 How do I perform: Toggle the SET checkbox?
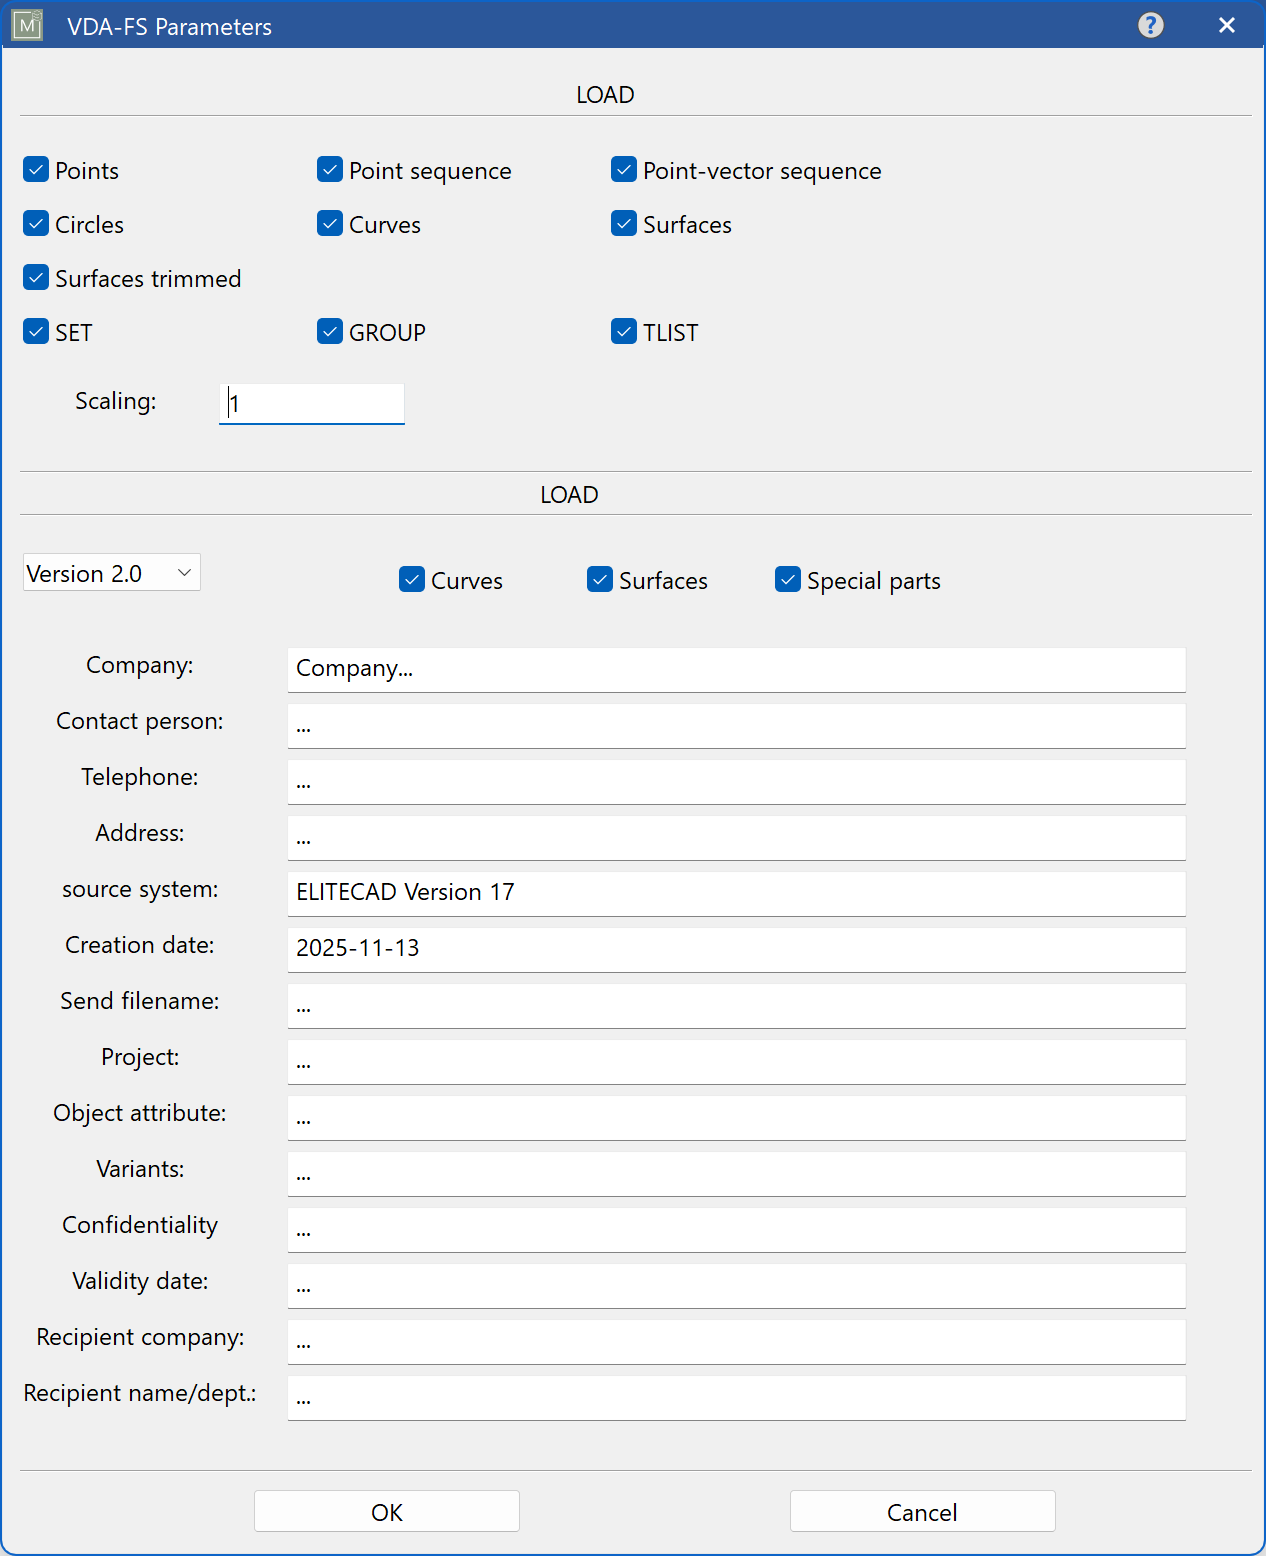[x=36, y=331]
